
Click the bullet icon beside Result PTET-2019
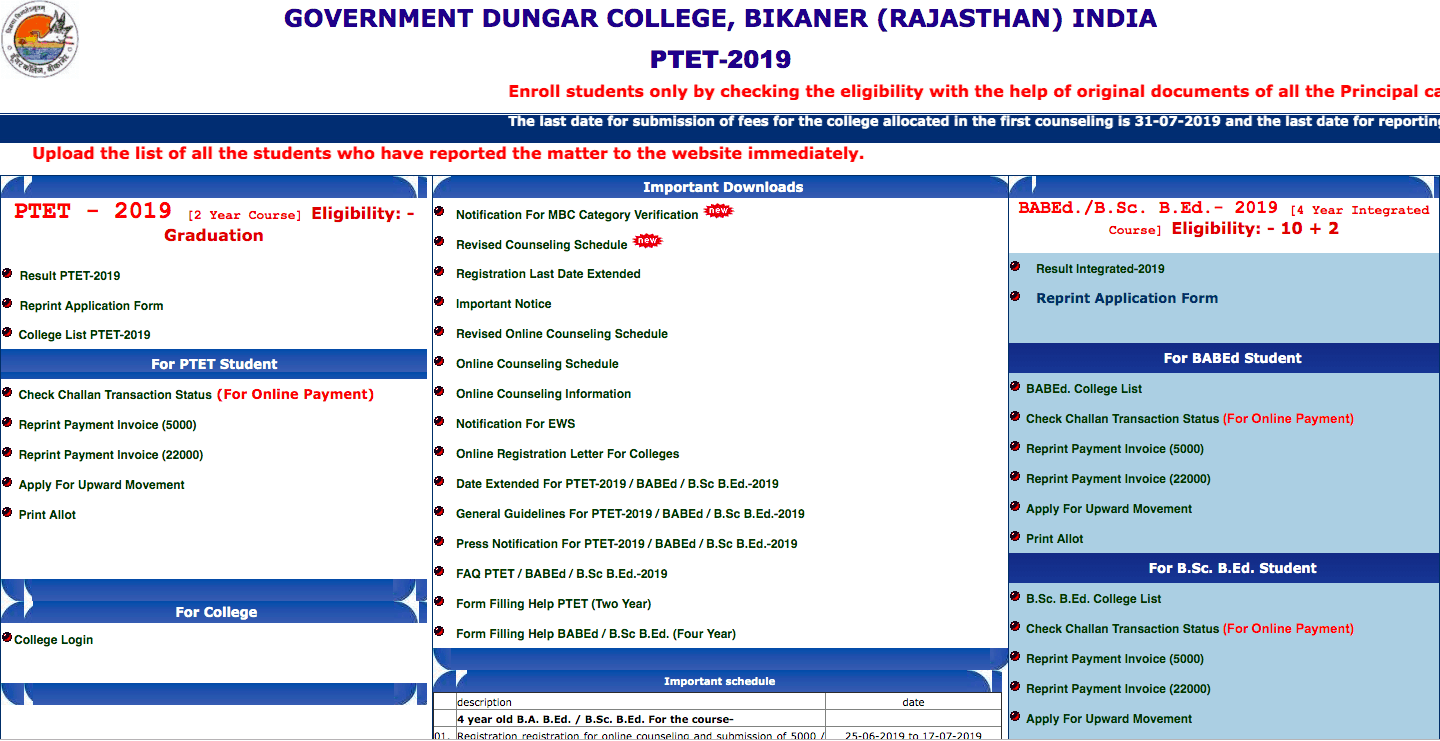point(8,274)
